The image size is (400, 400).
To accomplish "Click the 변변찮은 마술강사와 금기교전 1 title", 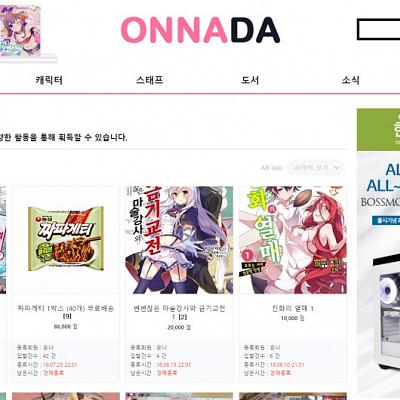I will coord(179,312).
